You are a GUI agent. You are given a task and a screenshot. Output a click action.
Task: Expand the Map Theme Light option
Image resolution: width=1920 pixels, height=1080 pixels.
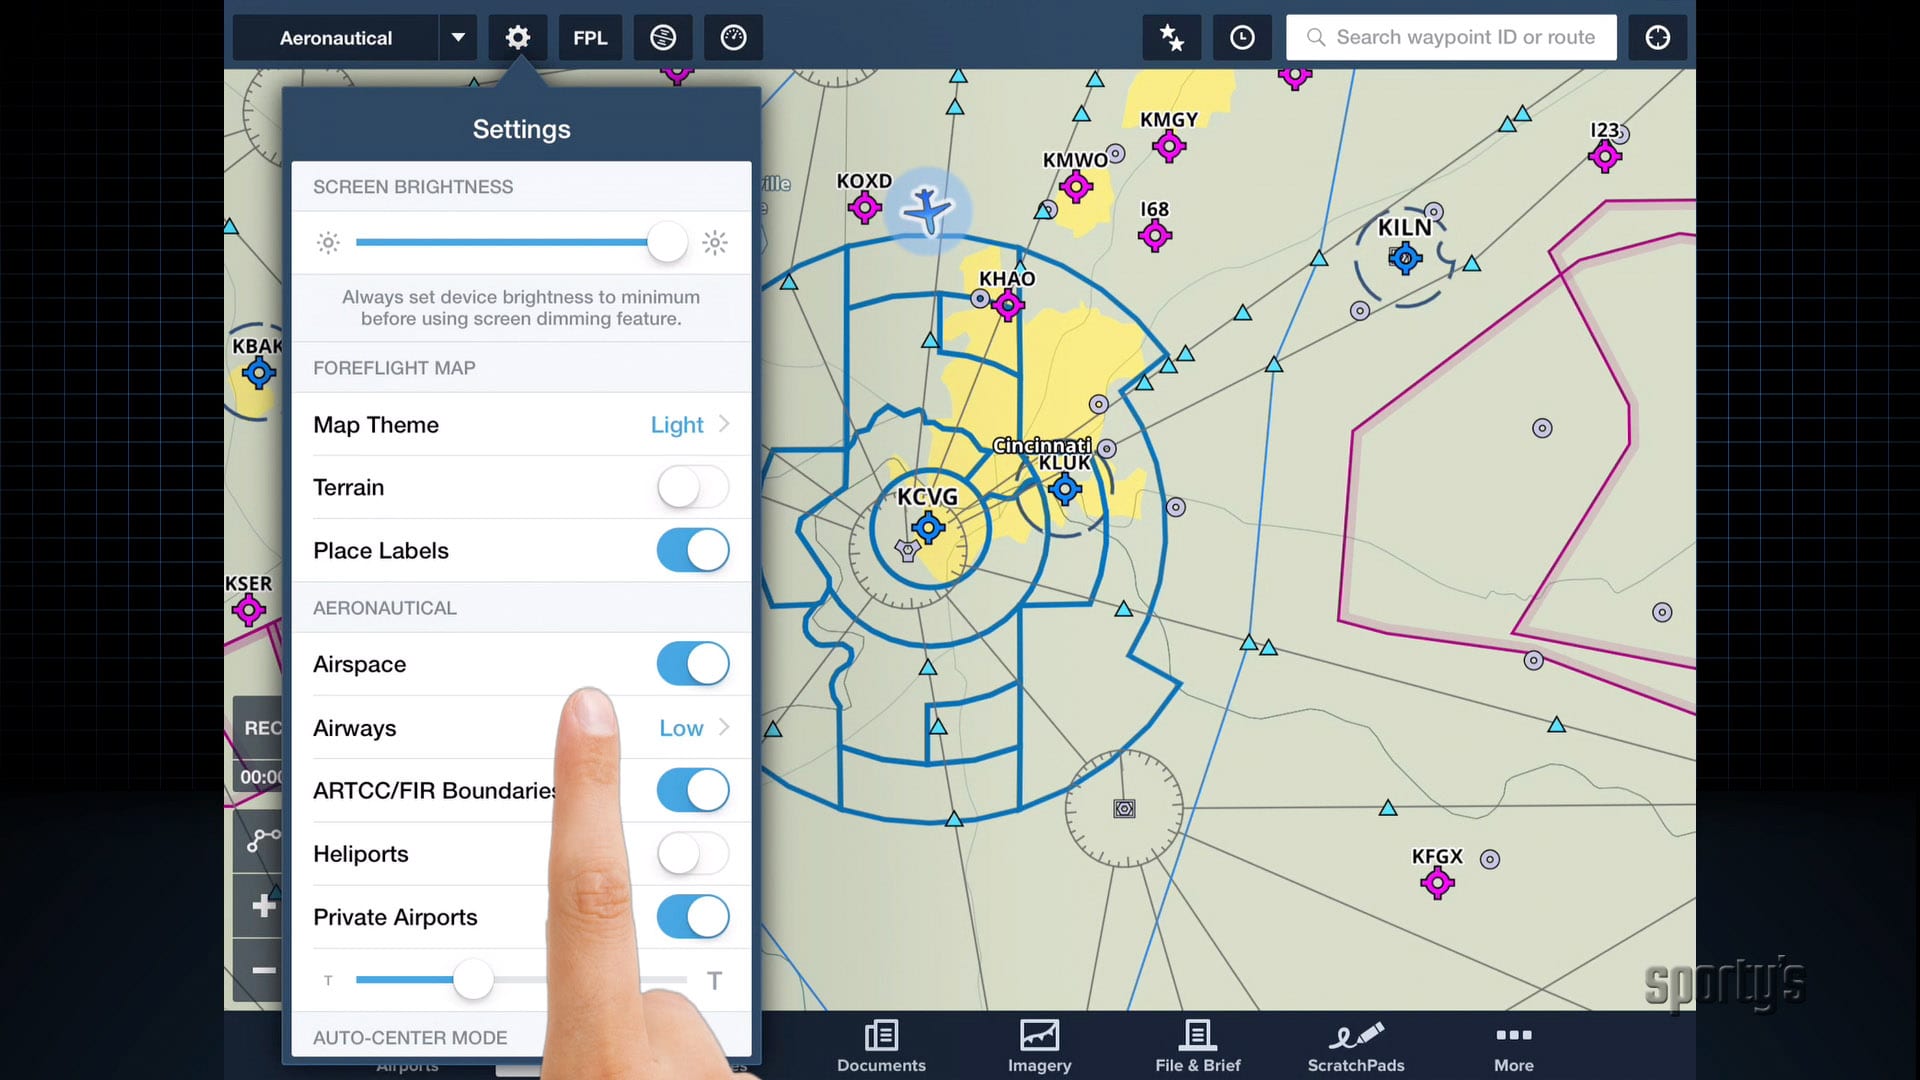pyautogui.click(x=690, y=425)
